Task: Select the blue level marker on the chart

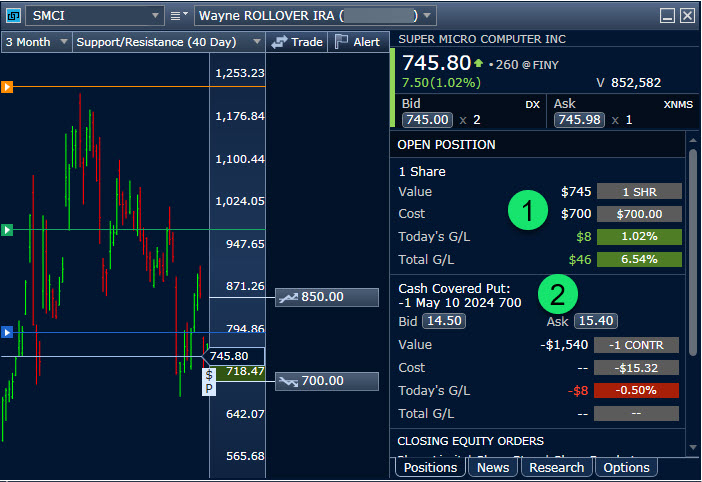Action: pos(7,332)
